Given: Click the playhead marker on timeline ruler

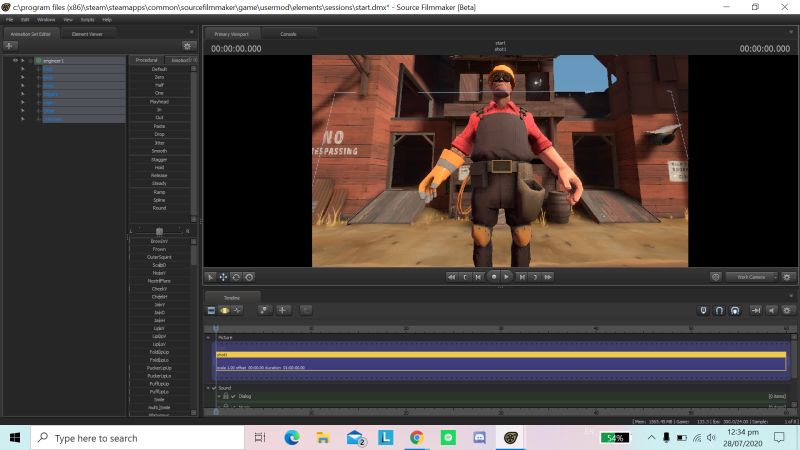Looking at the screenshot, I should click(x=216, y=329).
